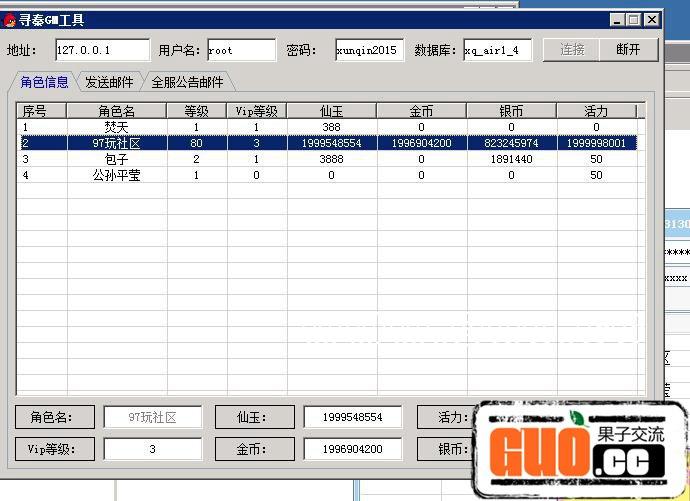Switch to the 发送邮件 tab
Viewport: 690px width, 501px height.
(109, 82)
